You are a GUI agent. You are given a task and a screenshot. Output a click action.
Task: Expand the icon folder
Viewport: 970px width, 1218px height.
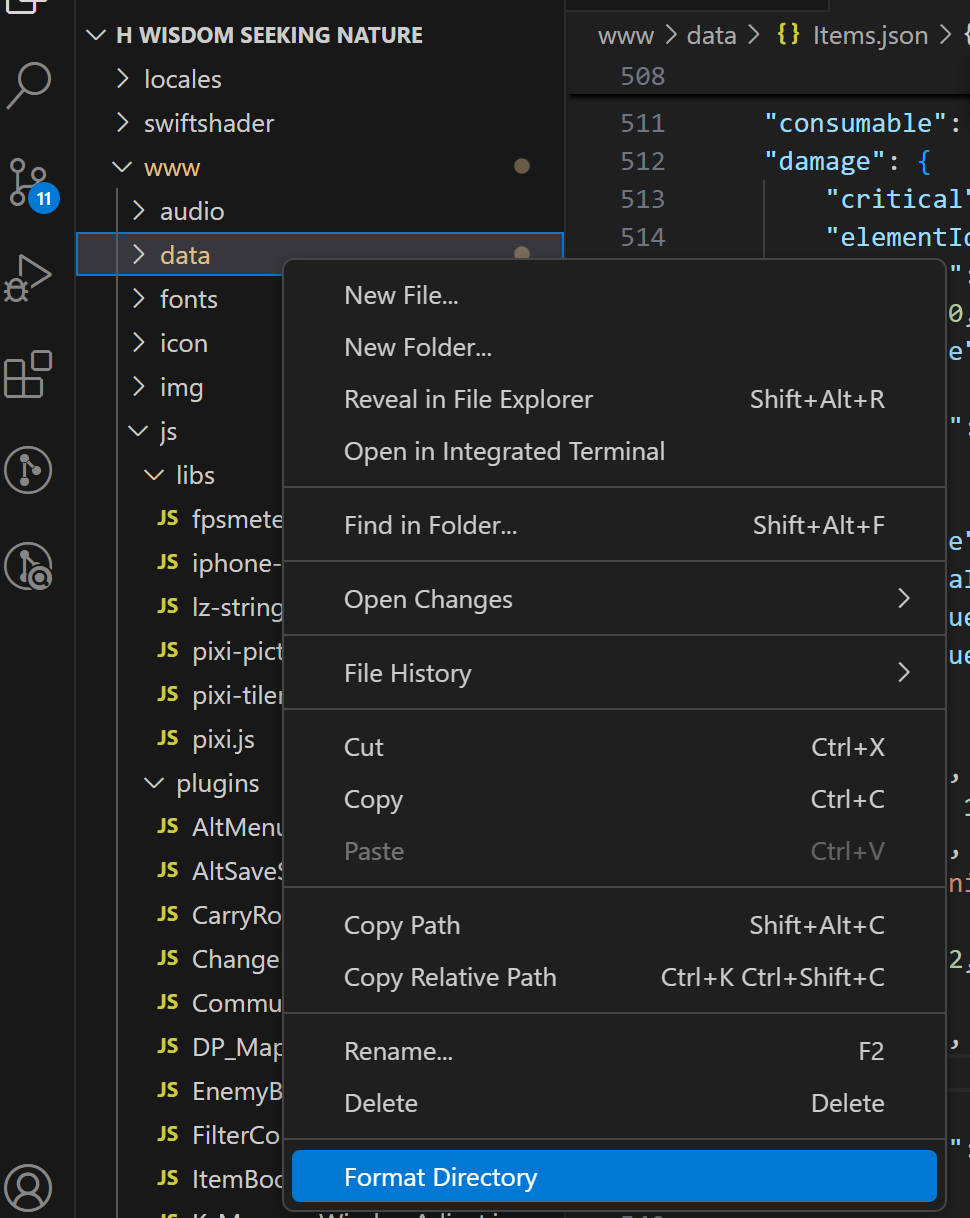click(x=139, y=343)
